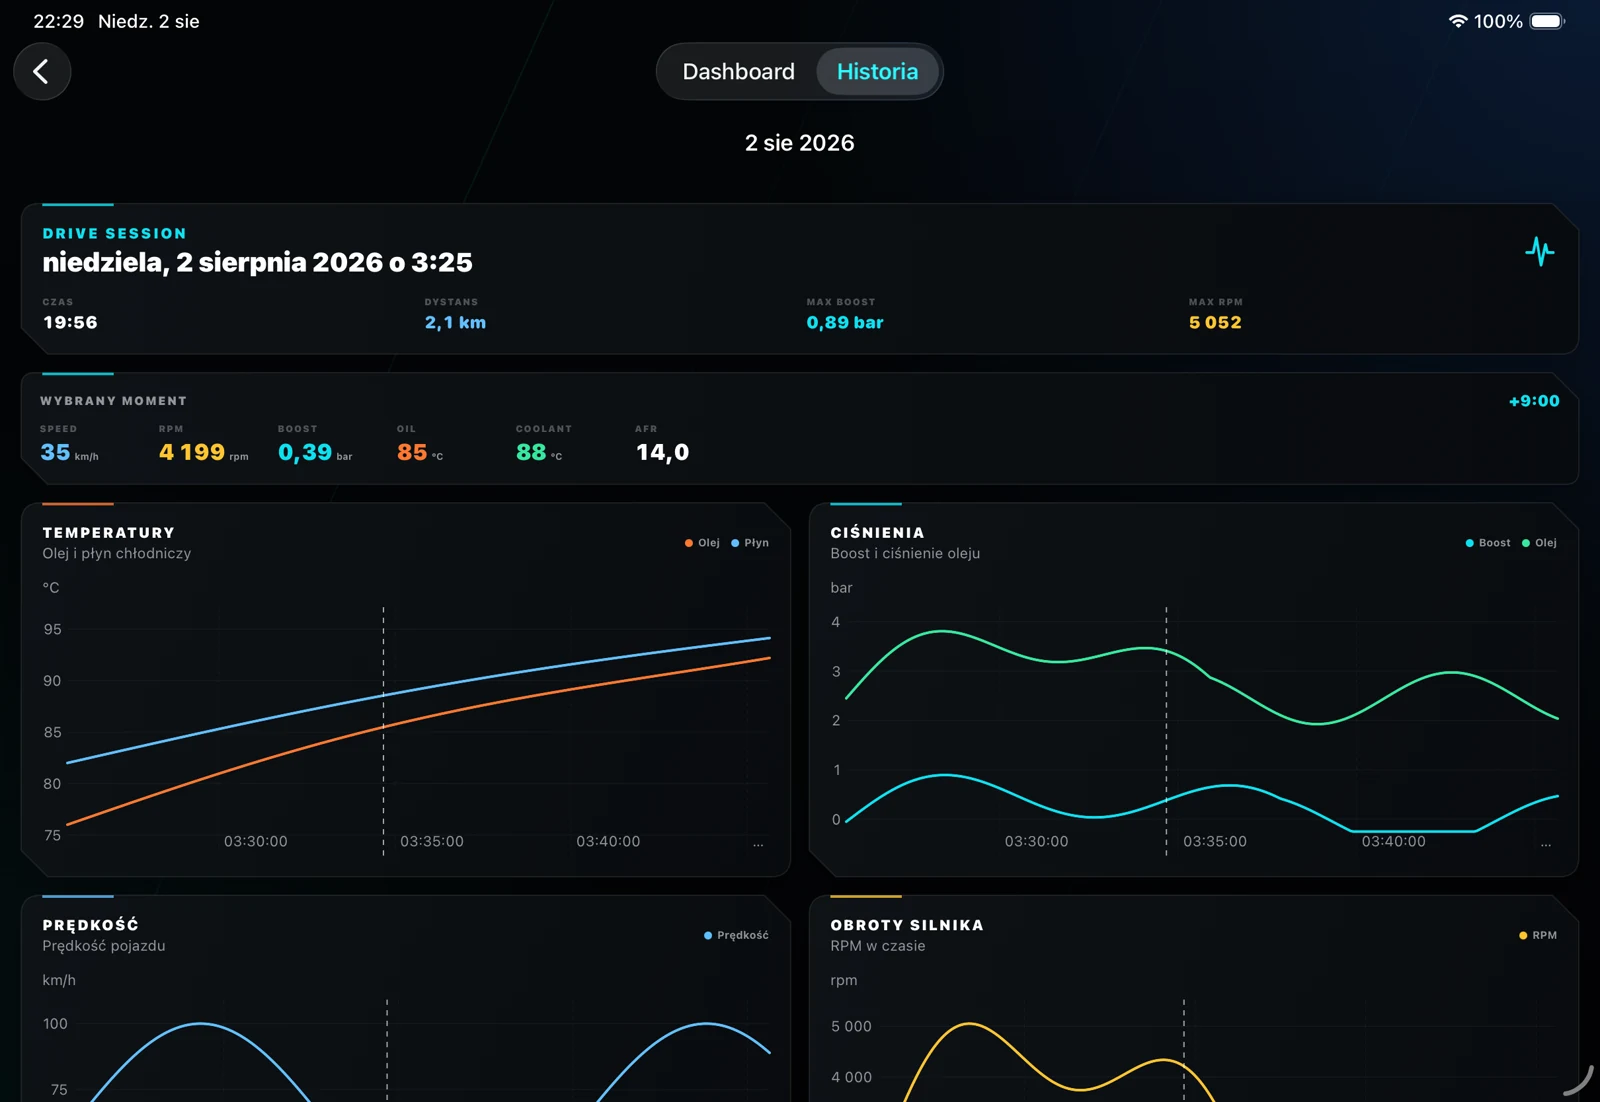Tap the RPM reading 4 199
Screen dimensions: 1600x1102
[x=203, y=452]
